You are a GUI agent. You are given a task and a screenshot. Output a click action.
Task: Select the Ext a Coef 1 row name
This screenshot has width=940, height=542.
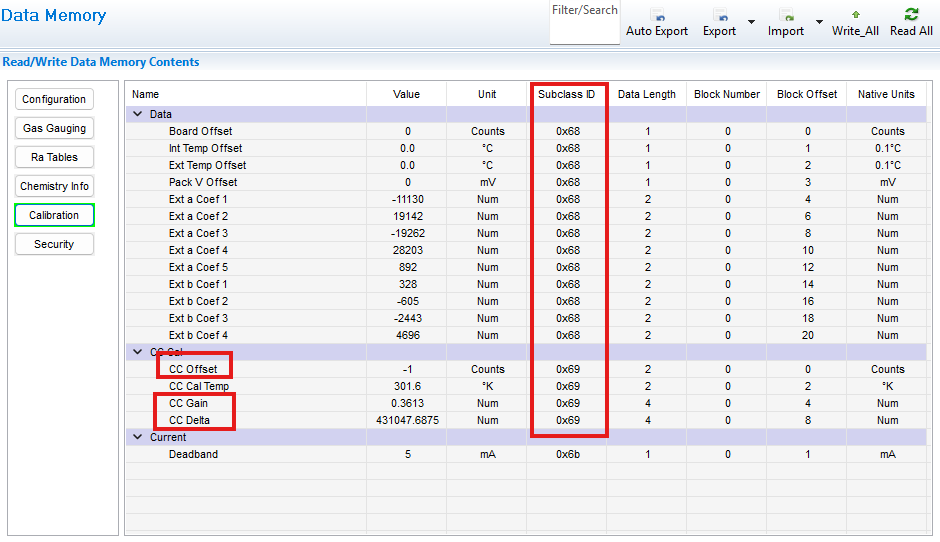pyautogui.click(x=198, y=199)
